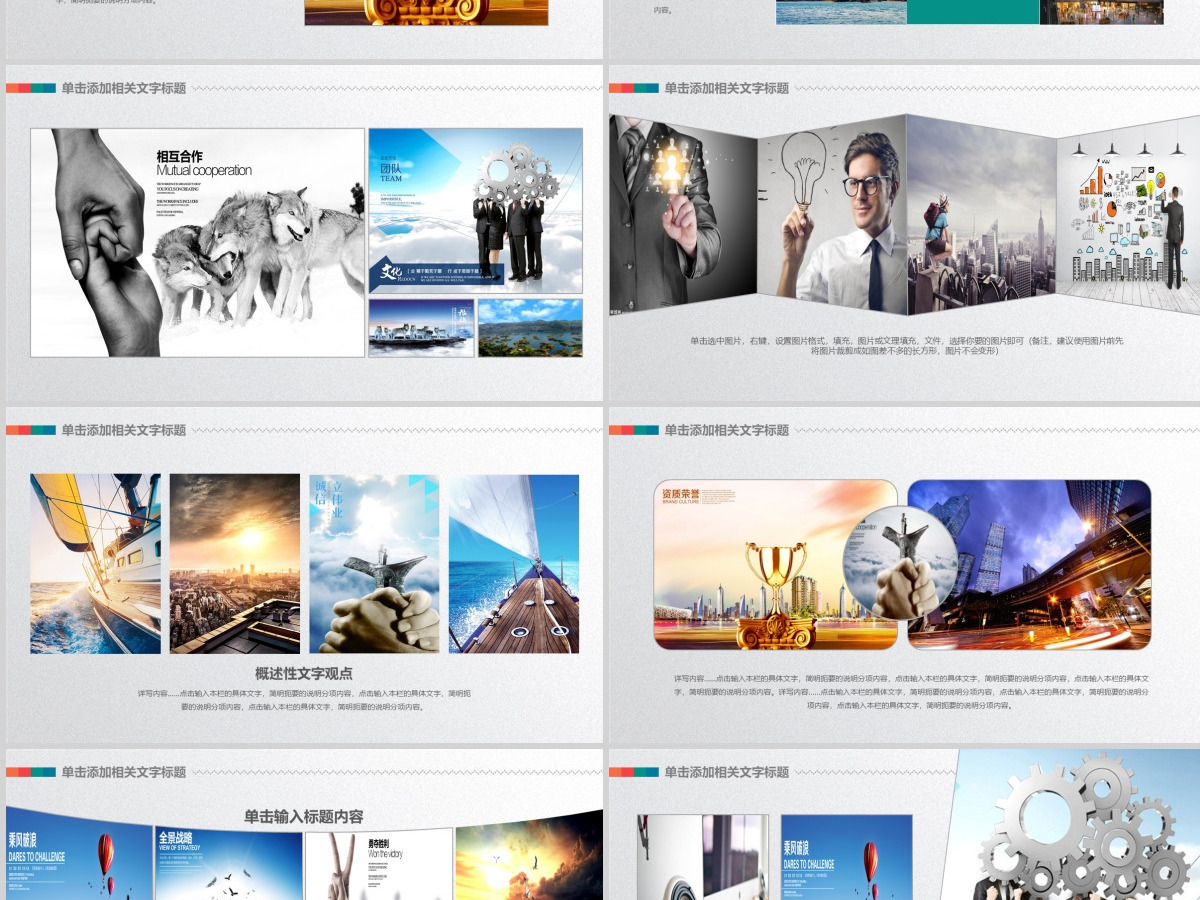Click the 团队 TEAM gears poster image
Image resolution: width=1200 pixels, height=900 pixels.
(475, 211)
